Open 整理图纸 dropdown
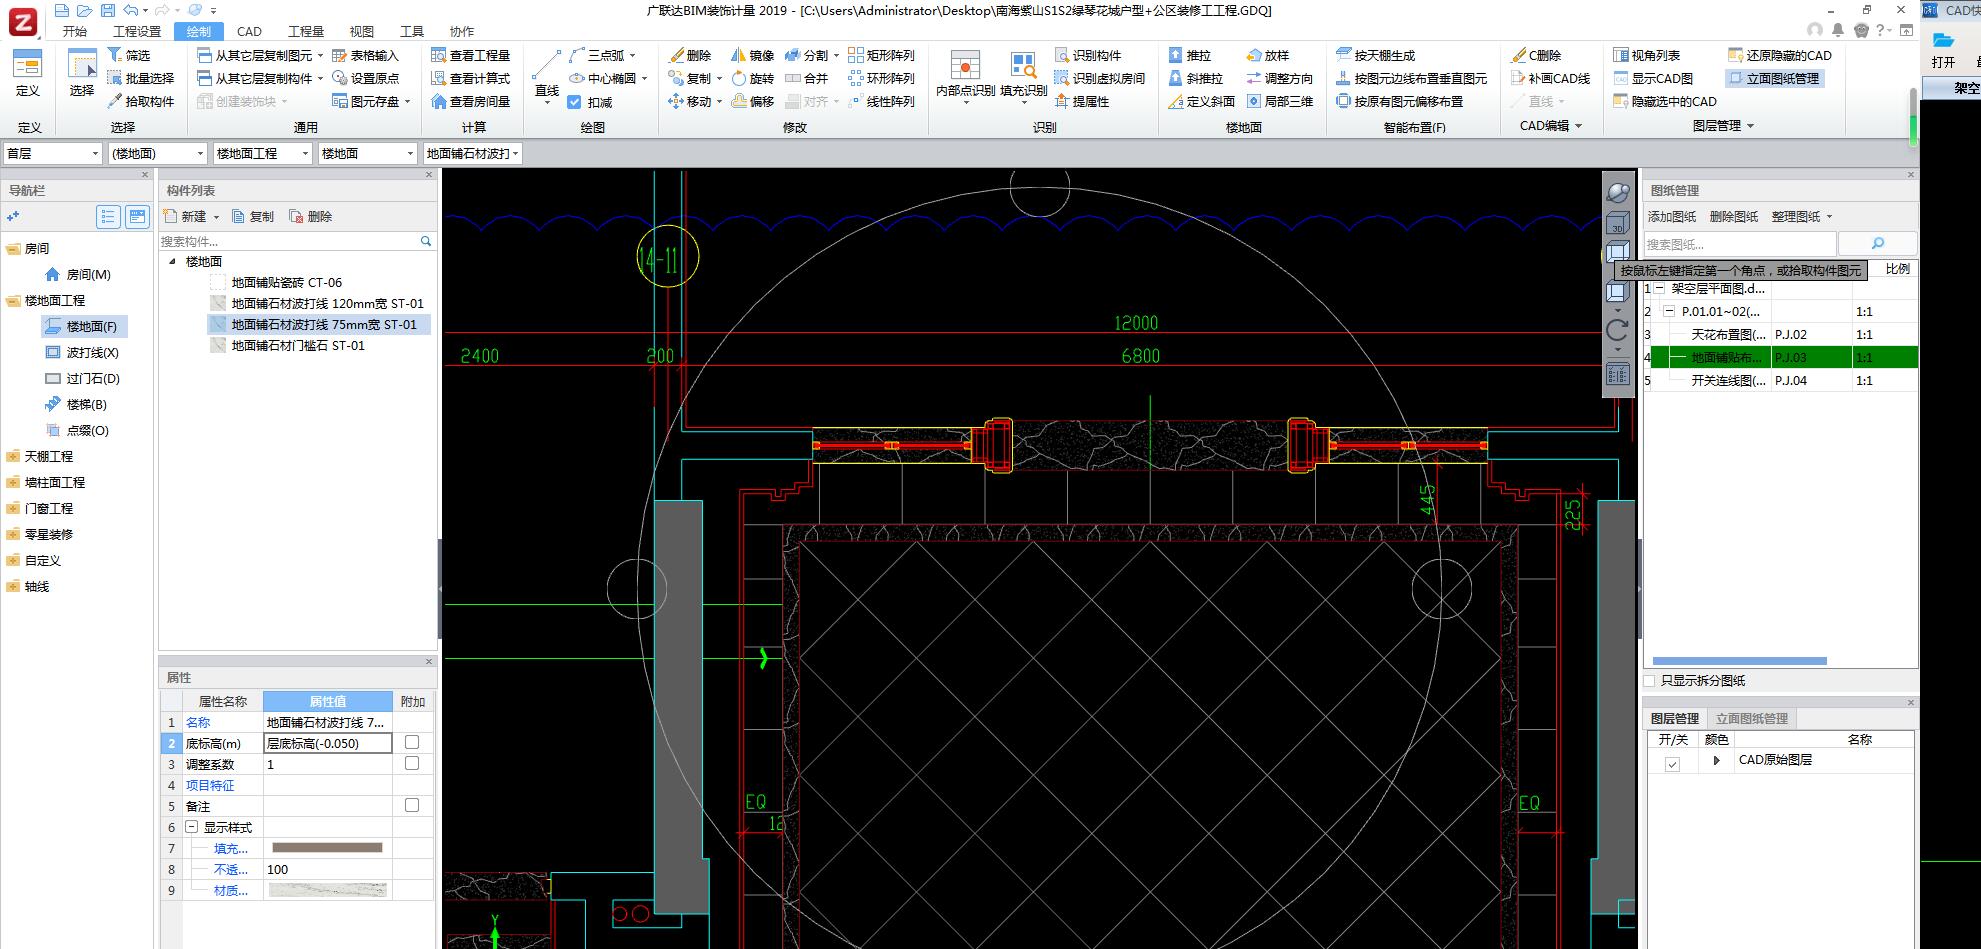Viewport: 1981px width, 949px height. (1802, 216)
